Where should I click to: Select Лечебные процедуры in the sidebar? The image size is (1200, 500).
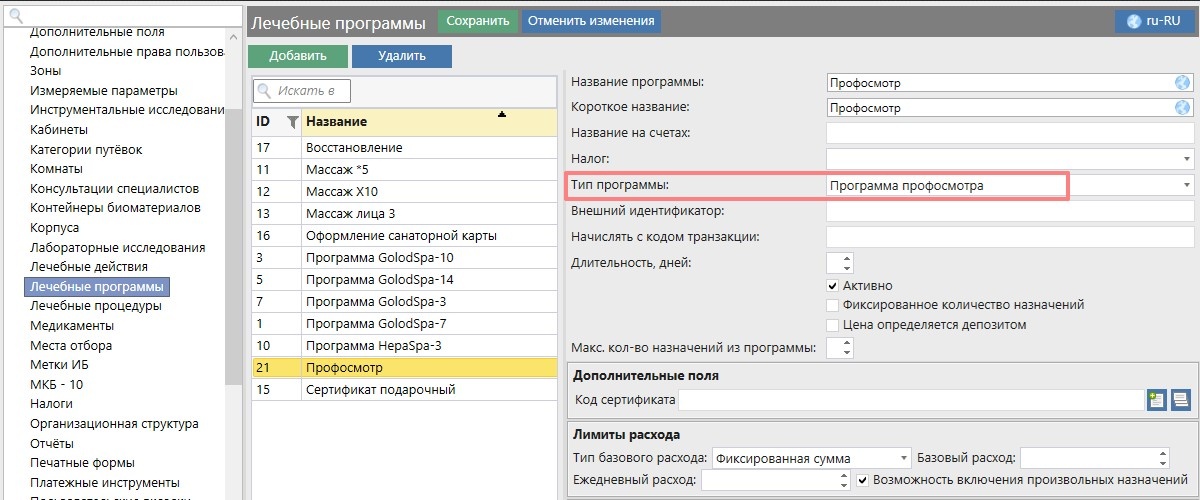tap(96, 306)
